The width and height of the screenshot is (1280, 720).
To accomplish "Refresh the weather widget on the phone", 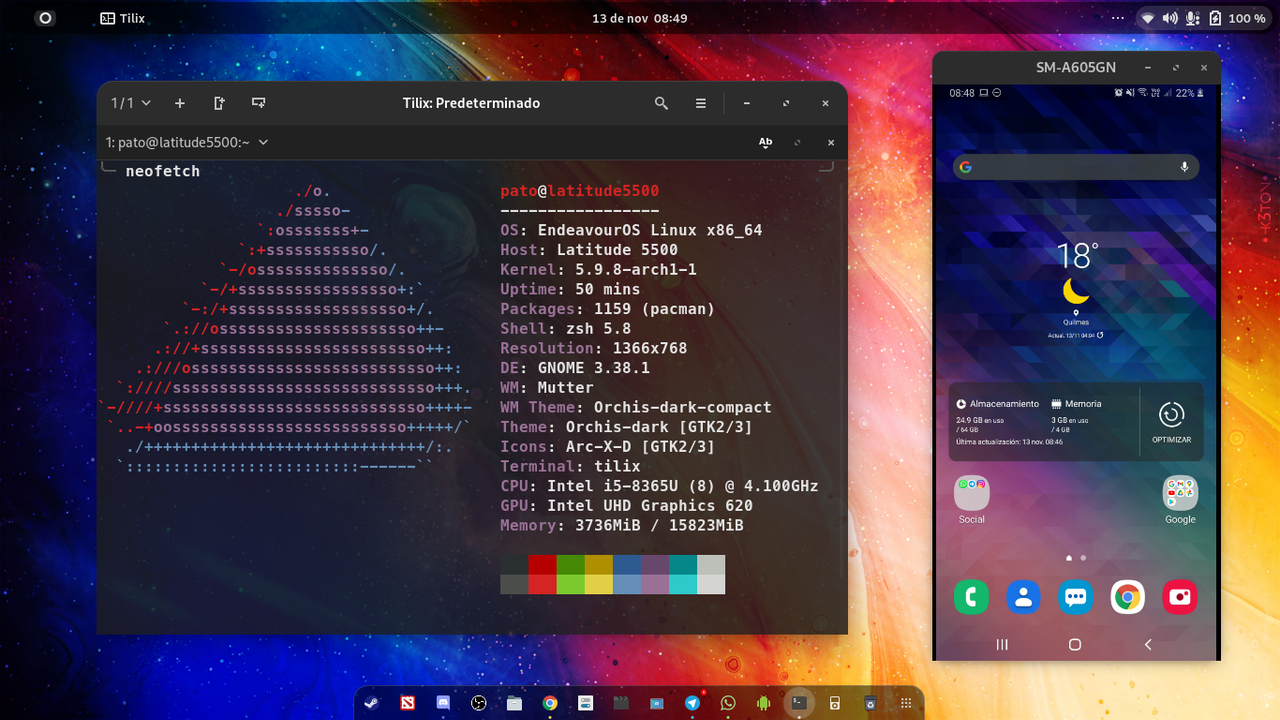I will 1100,336.
